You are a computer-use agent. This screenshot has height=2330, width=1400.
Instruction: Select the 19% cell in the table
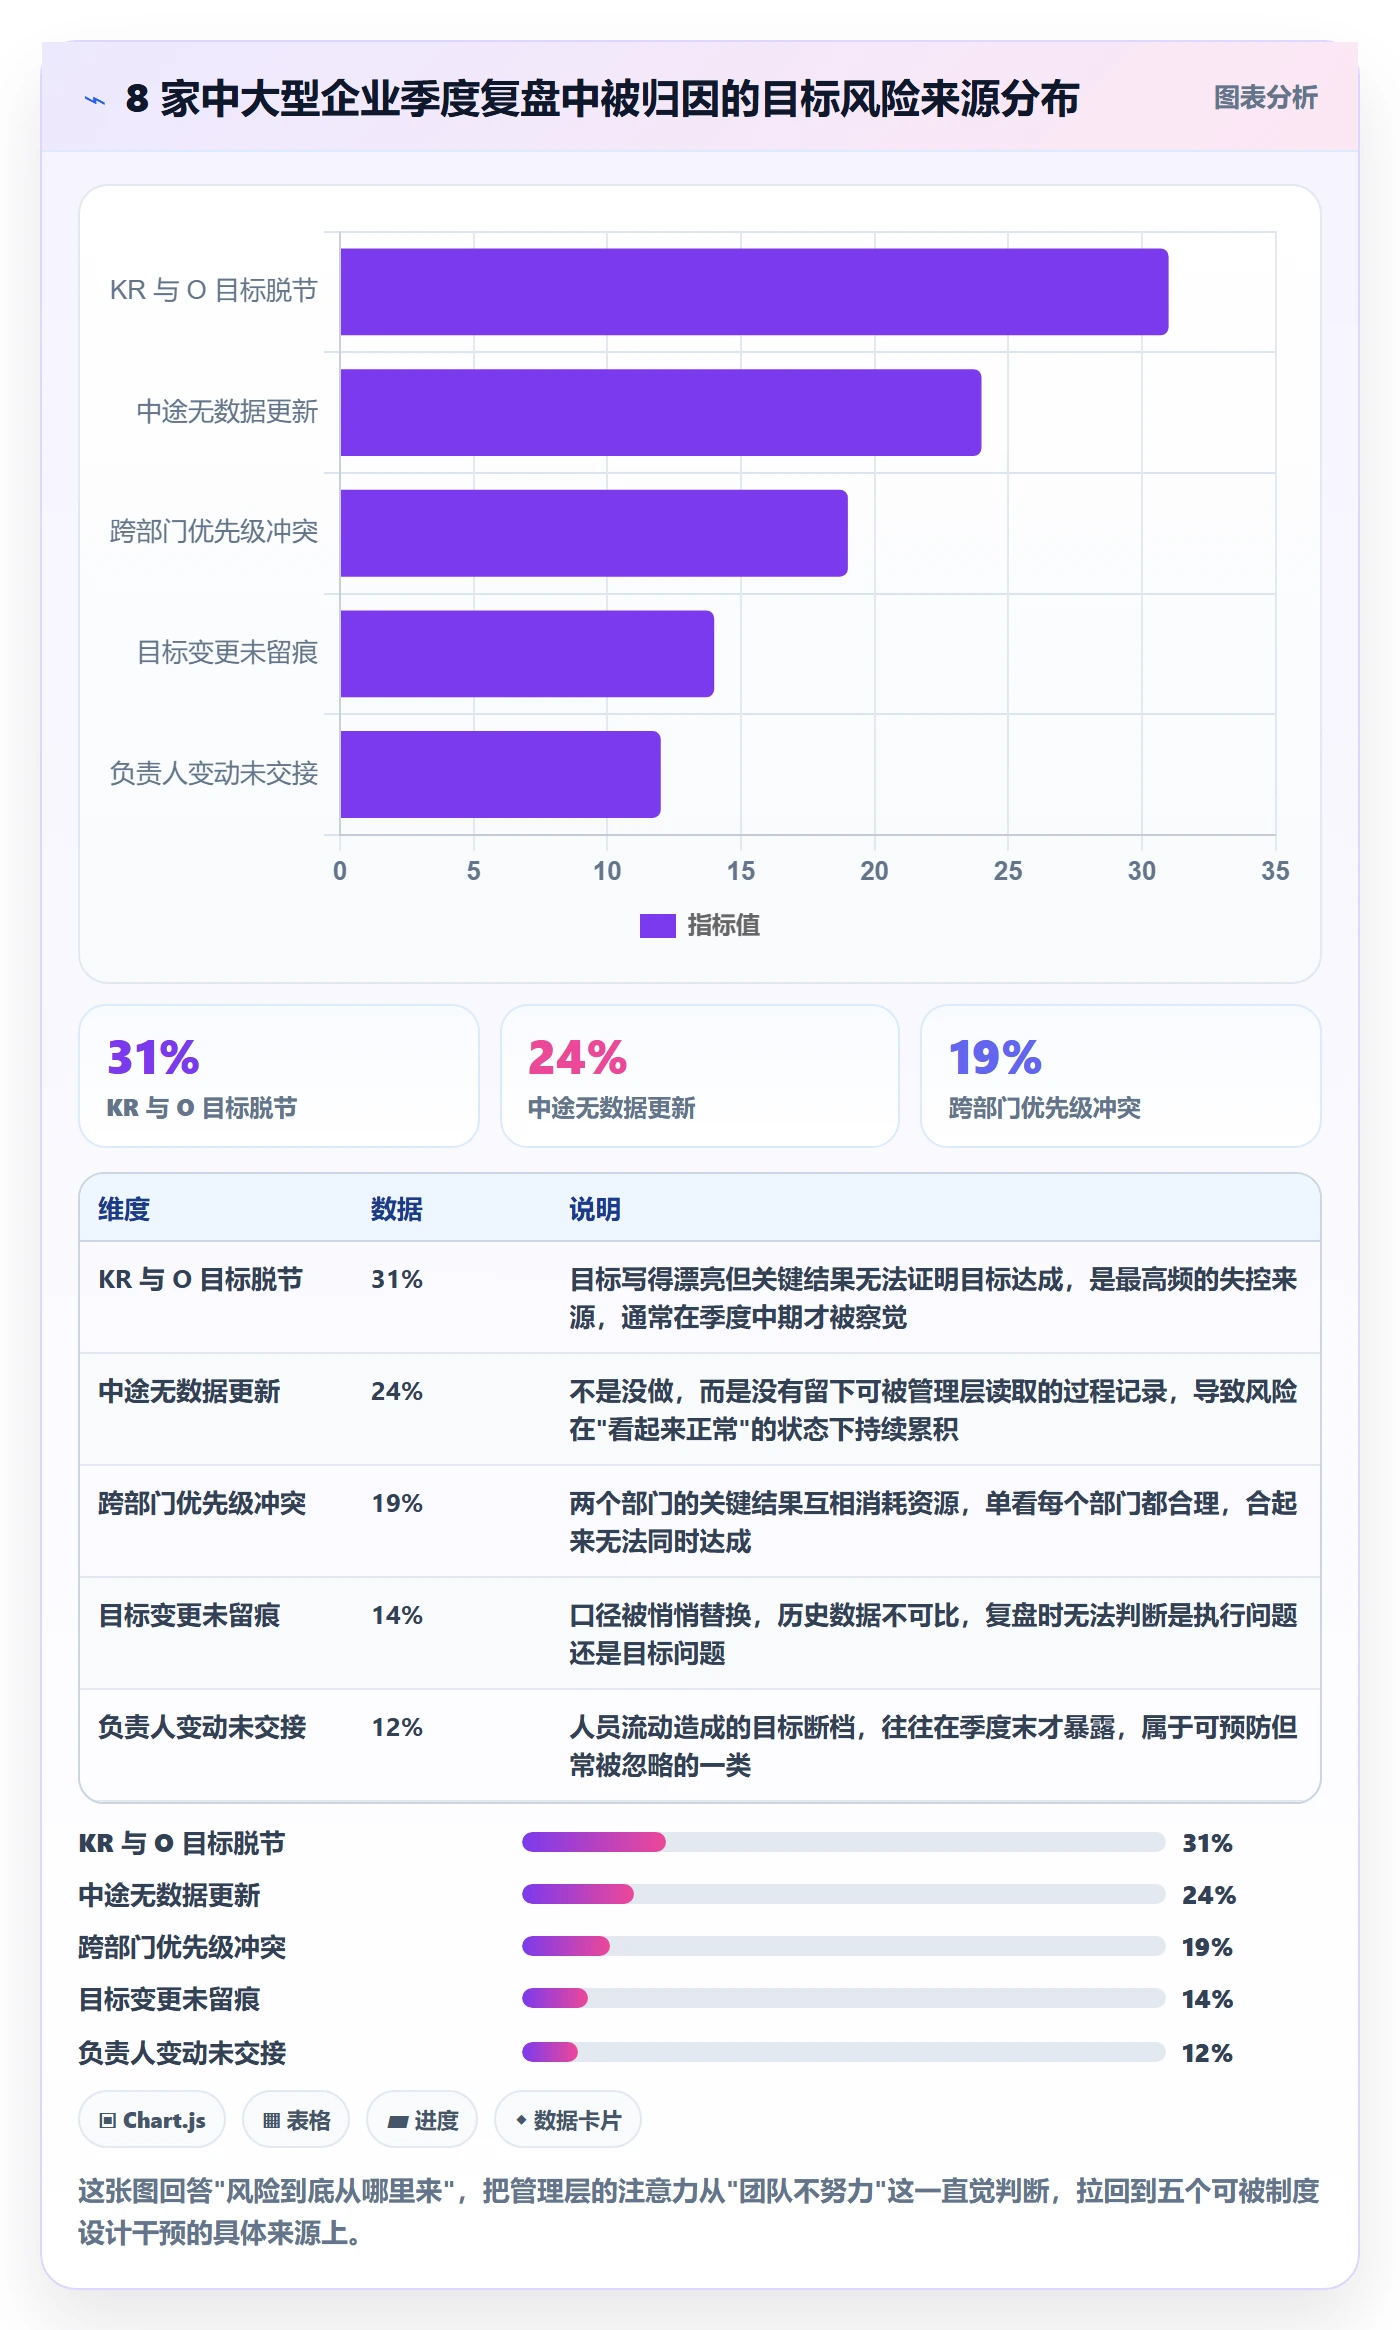tap(397, 1503)
